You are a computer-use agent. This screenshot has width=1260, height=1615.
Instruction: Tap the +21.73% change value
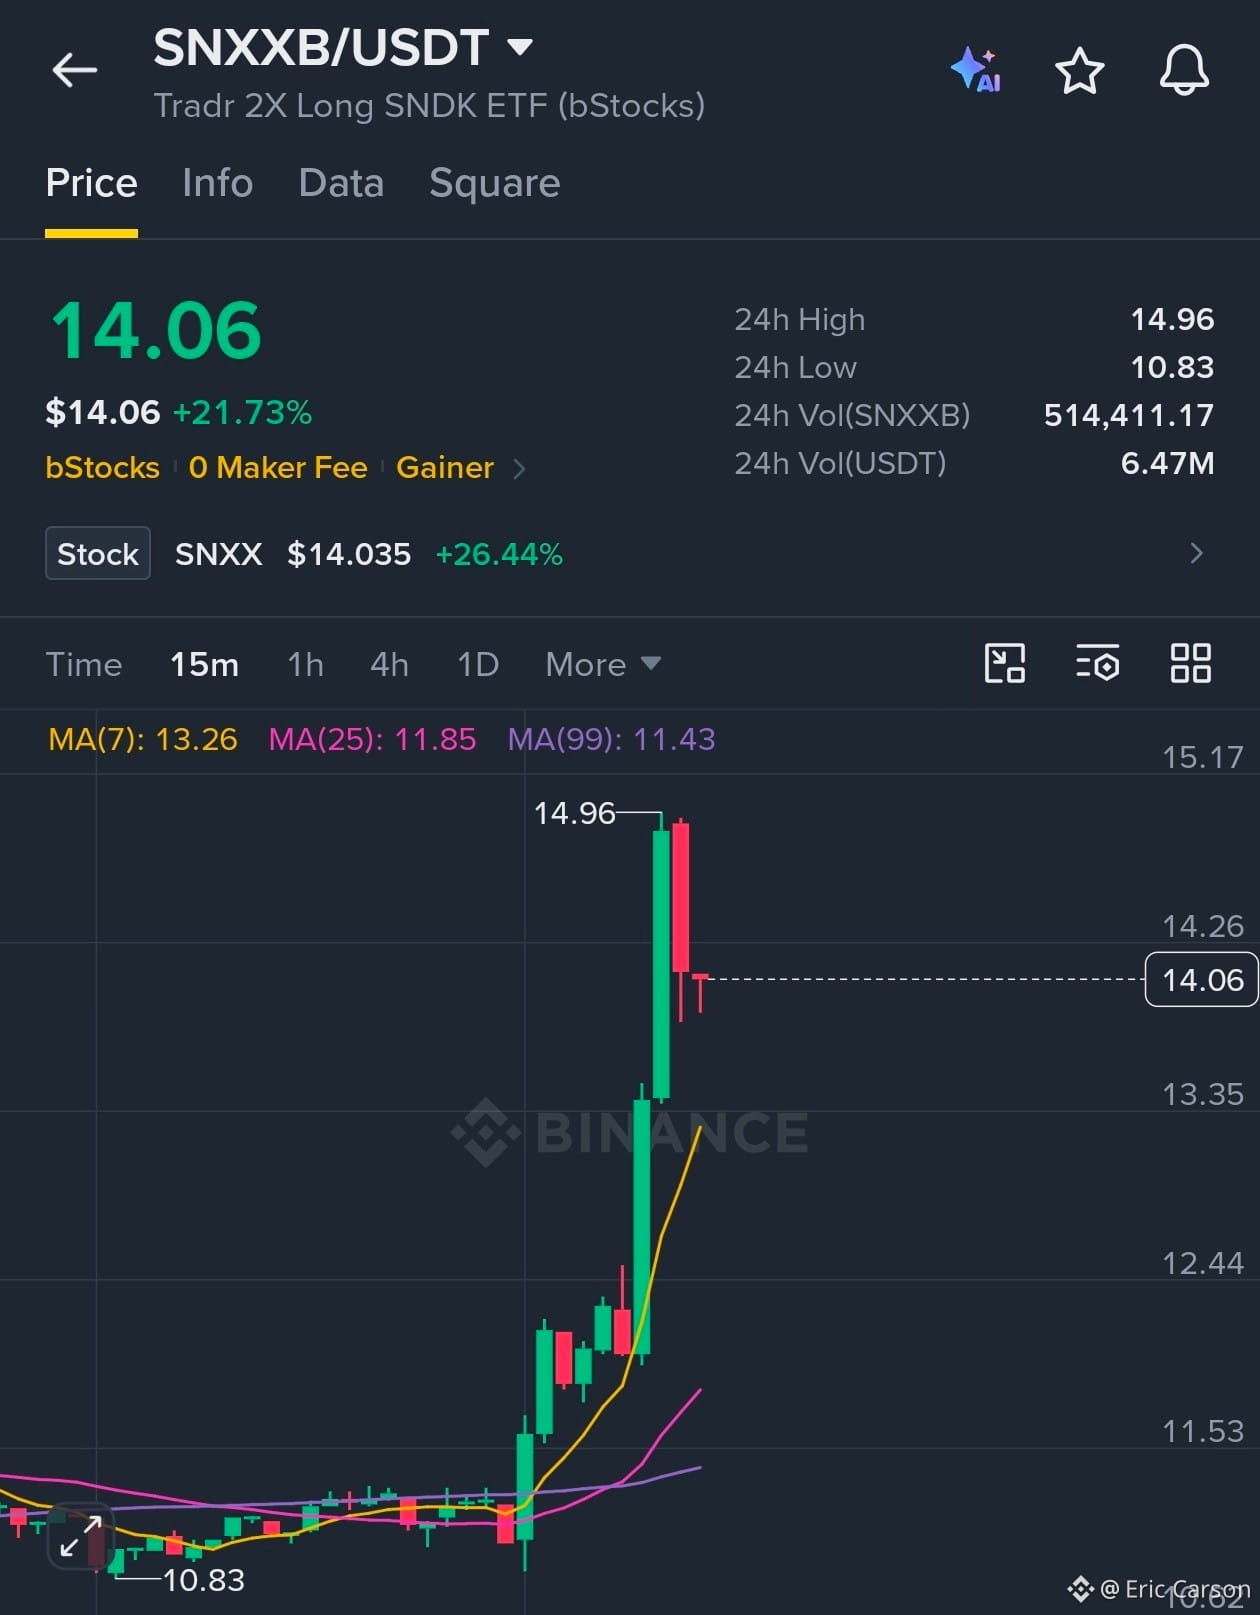[x=243, y=412]
